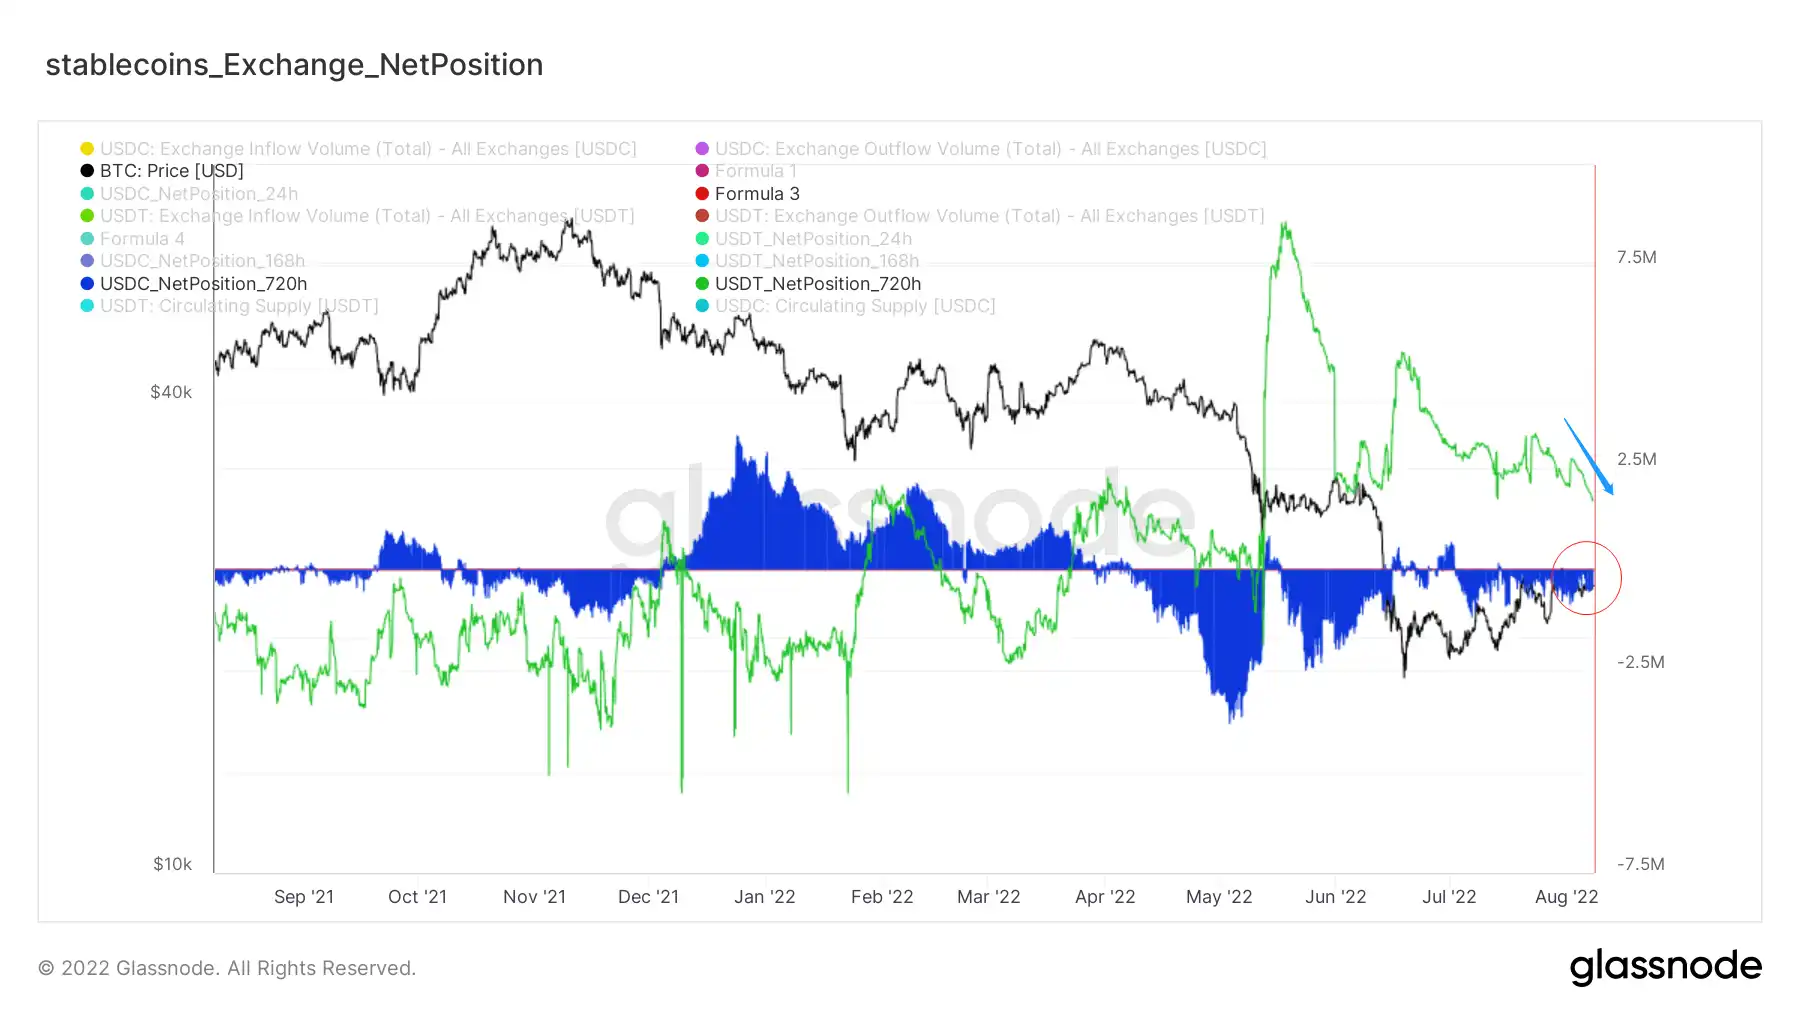Show USDT_NetPosition_24h legend series

(804, 239)
